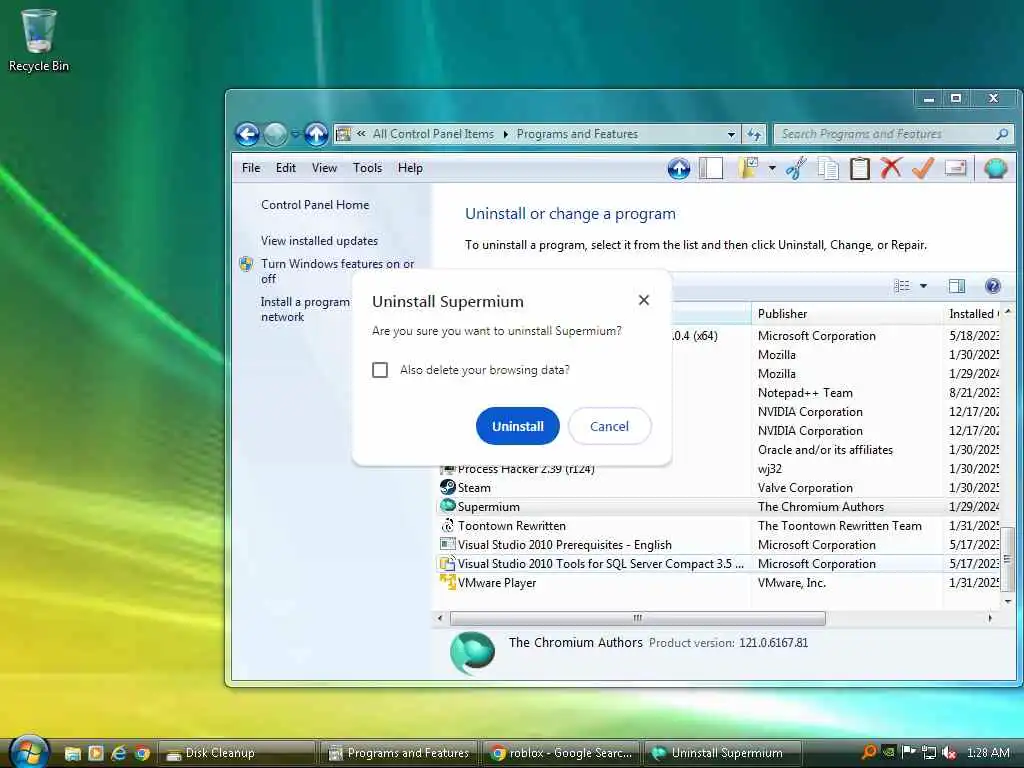Toggle the navigation pane toolbar icon
Viewport: 1024px width, 768px height.
pyautogui.click(x=711, y=169)
